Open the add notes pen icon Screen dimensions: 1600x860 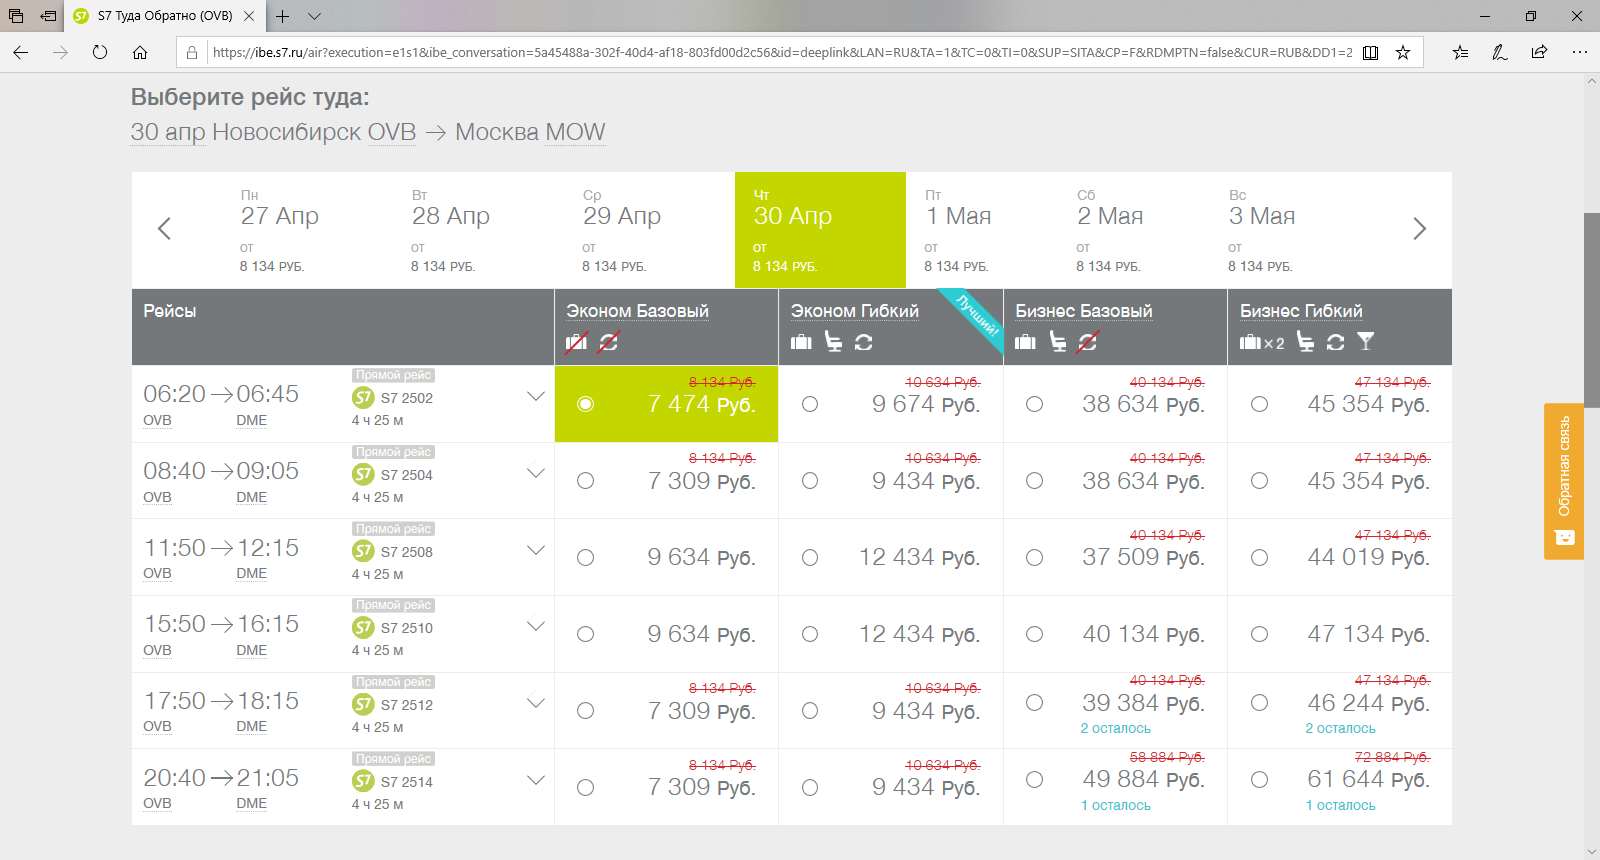pos(1500,52)
